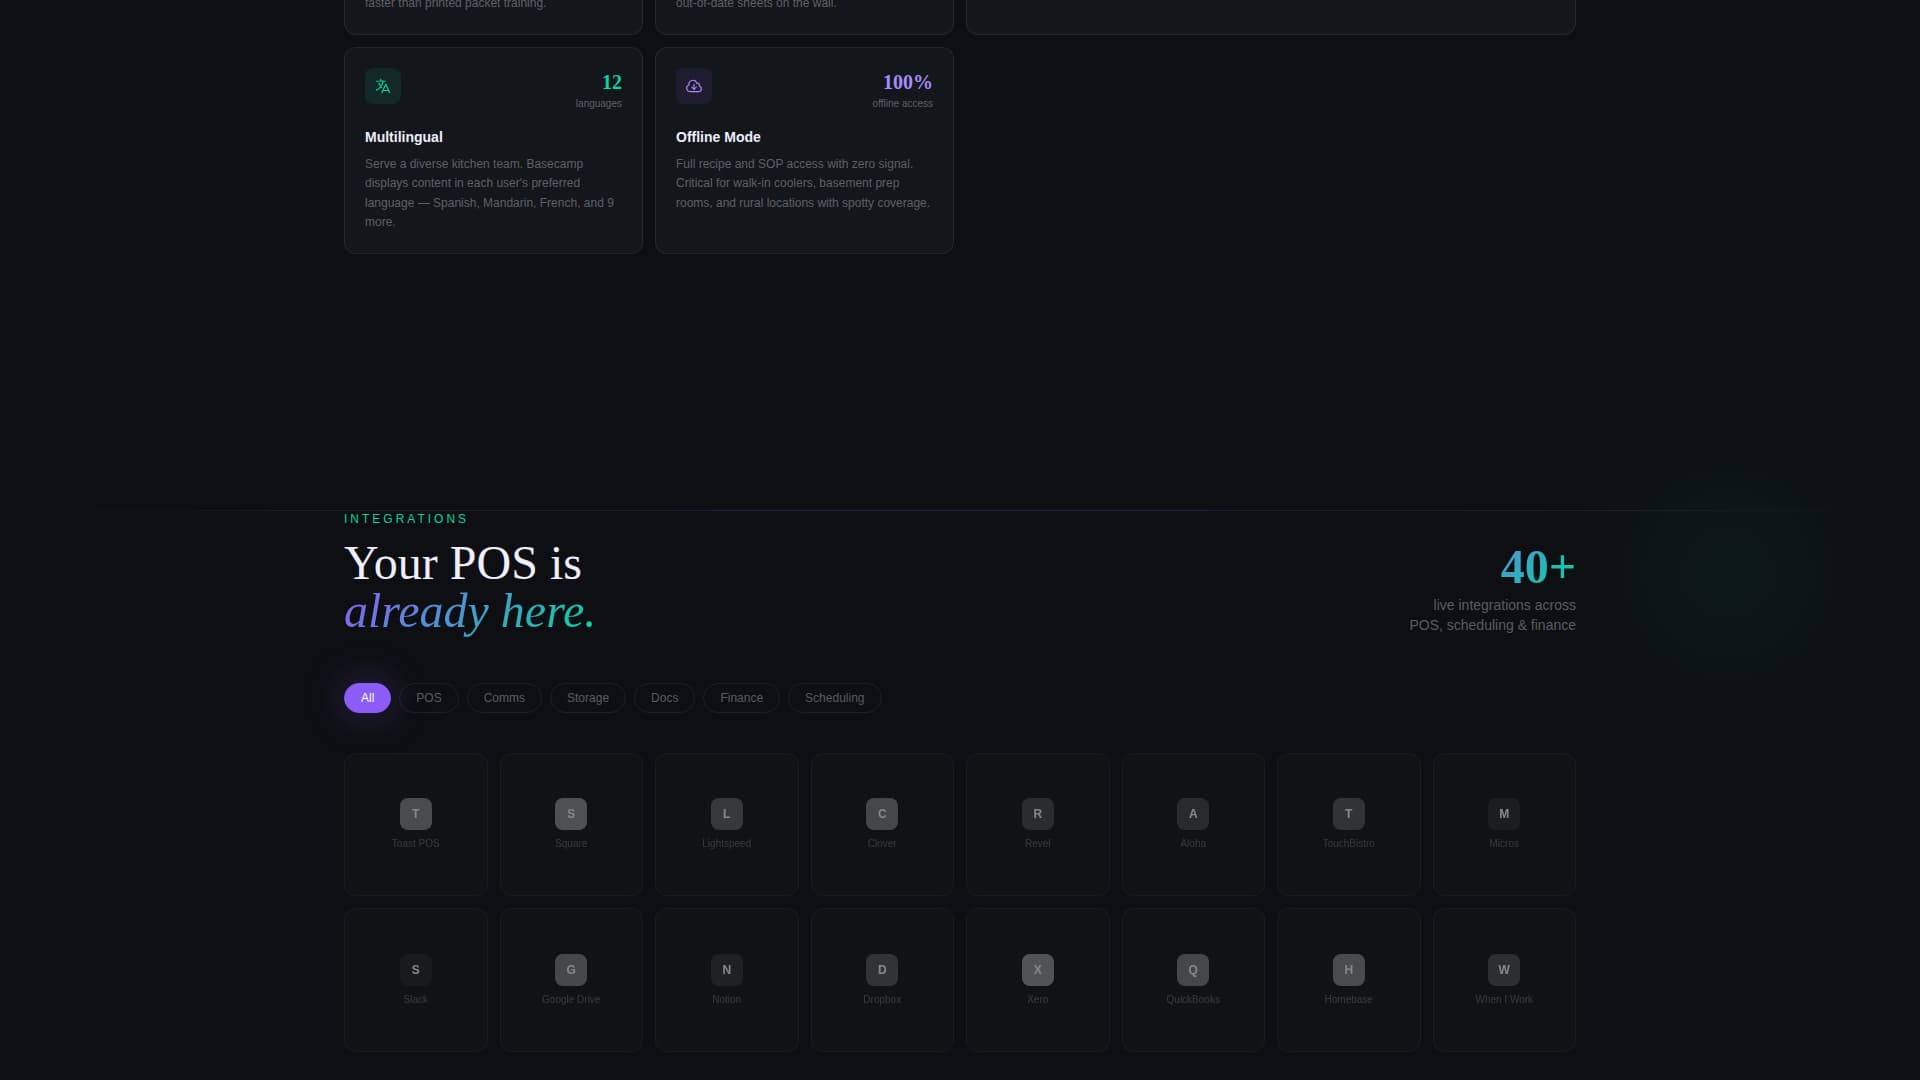The height and width of the screenshot is (1080, 1920).
Task: Select the All filter pill
Action: [x=367, y=698]
